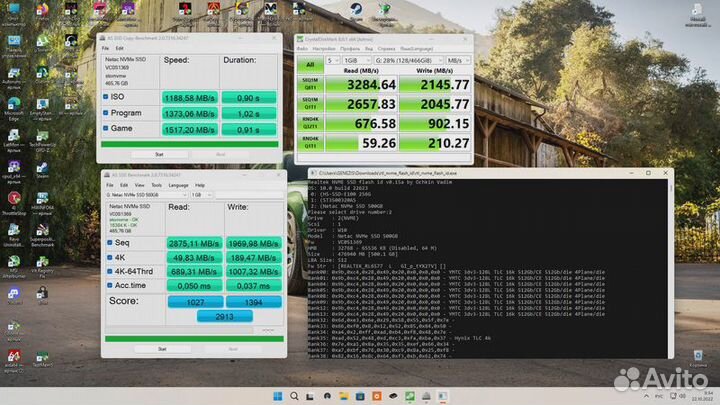Open the Recycle Bin desktop icon
This screenshot has height=405, width=720.
[x=698, y=357]
